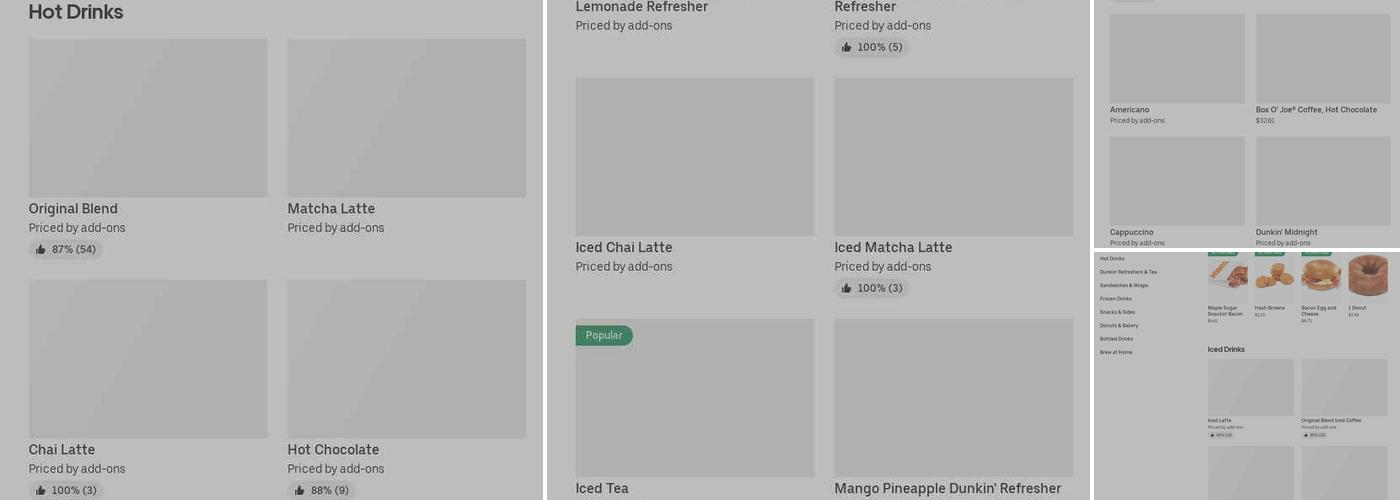The height and width of the screenshot is (500, 1400).
Task: Click the thumbs-up rating under Original Blend
Action: pyautogui.click(x=66, y=250)
